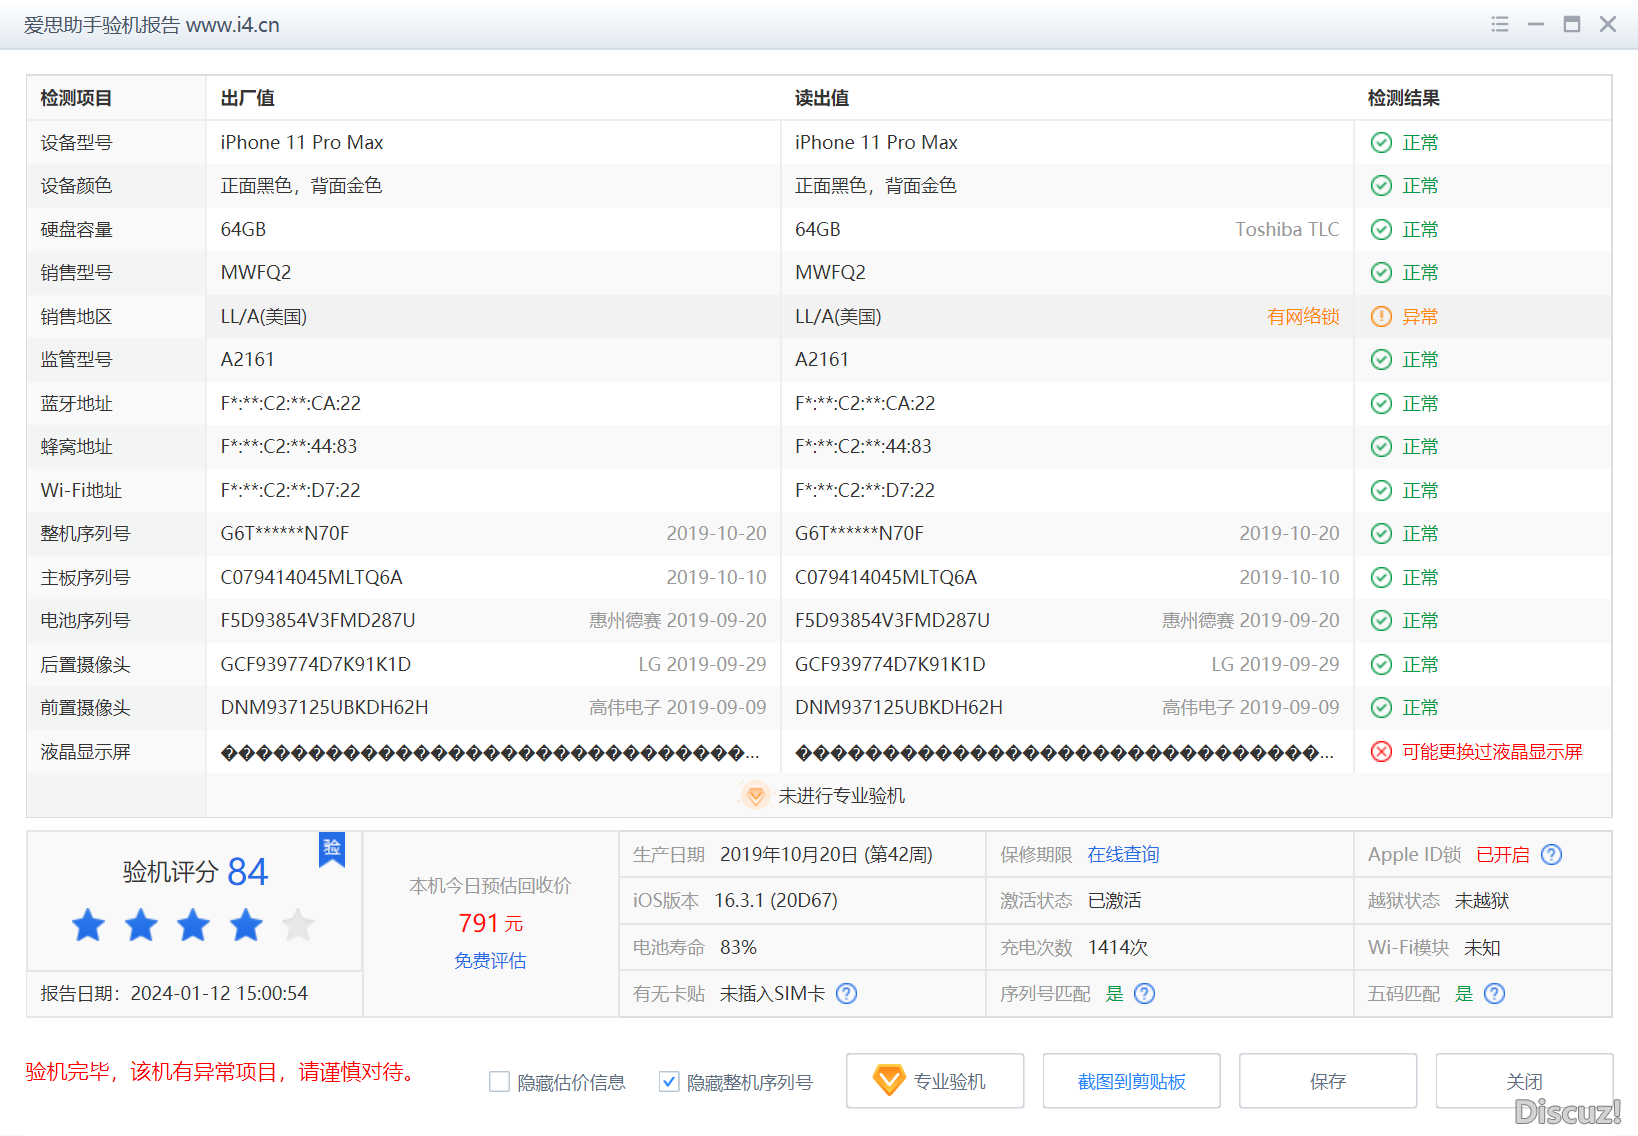This screenshot has height=1136, width=1638.
Task: Select Toshiba TLC storage text
Action: (1287, 230)
